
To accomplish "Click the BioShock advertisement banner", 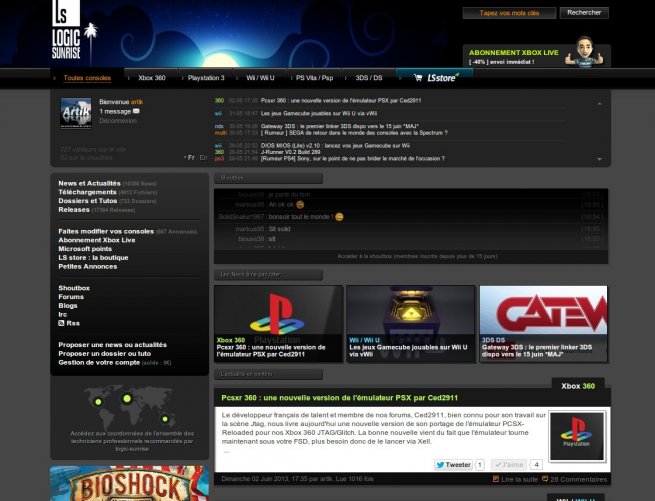I will click(129, 483).
